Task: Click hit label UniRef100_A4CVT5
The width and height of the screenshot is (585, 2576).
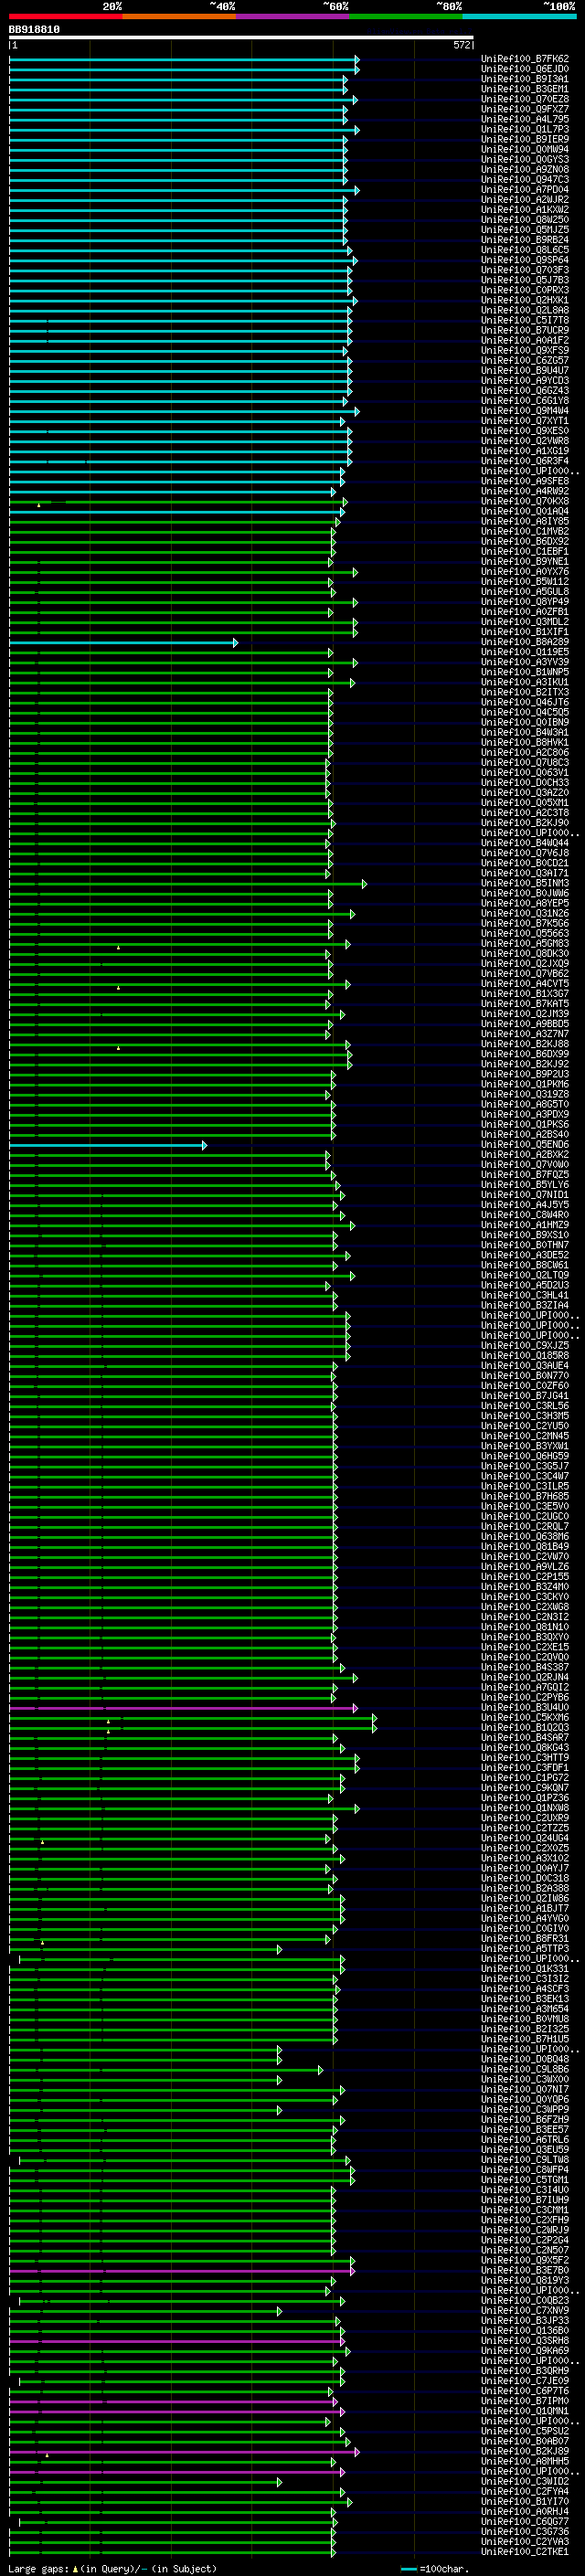Action: (x=525, y=984)
